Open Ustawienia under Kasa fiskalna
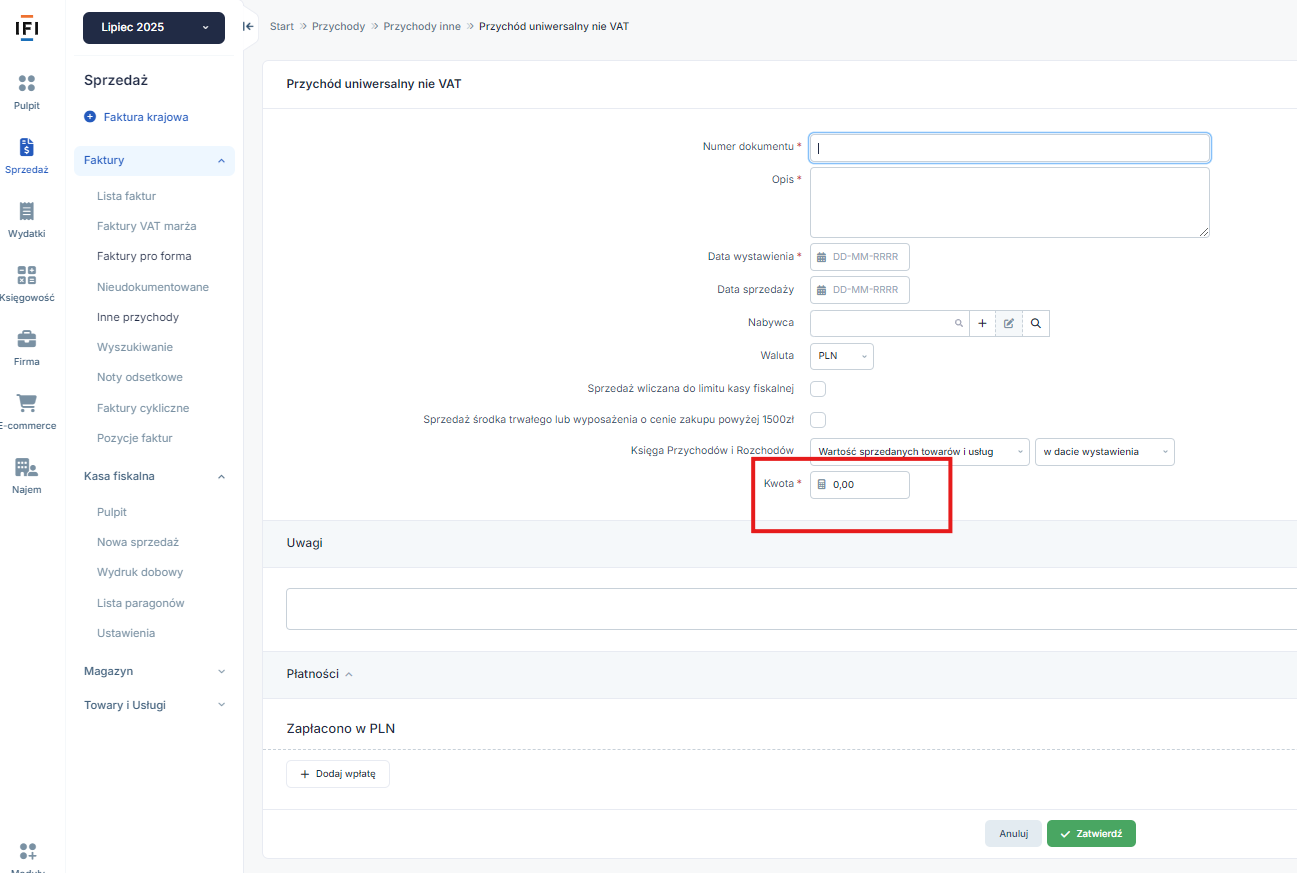Screen dimensions: 1297x873 tap(126, 633)
